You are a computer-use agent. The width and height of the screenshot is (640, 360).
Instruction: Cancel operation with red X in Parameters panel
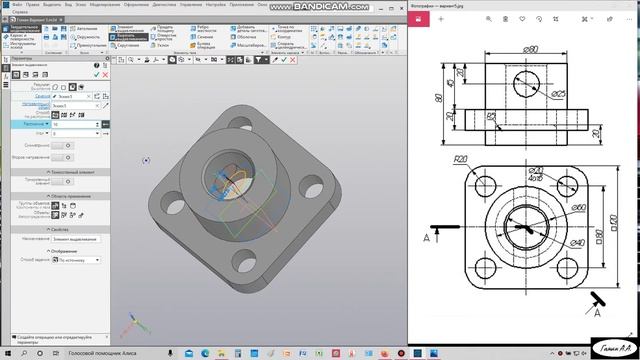[x=105, y=75]
